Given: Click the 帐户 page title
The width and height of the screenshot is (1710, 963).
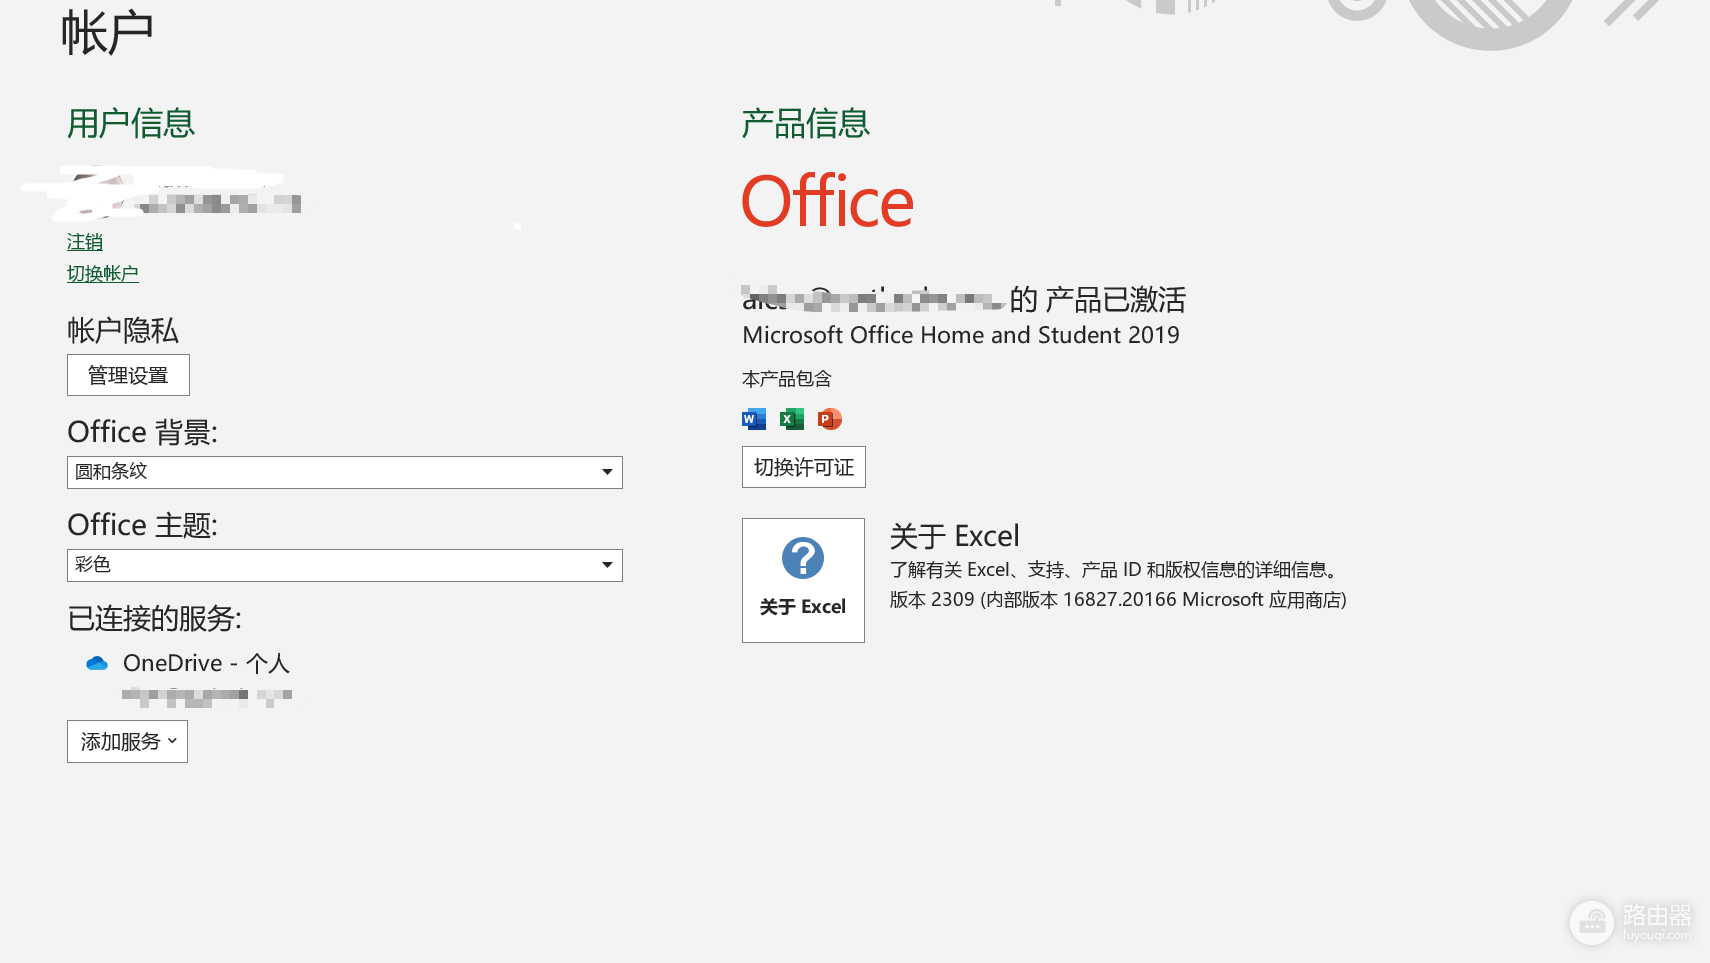Looking at the screenshot, I should [107, 33].
